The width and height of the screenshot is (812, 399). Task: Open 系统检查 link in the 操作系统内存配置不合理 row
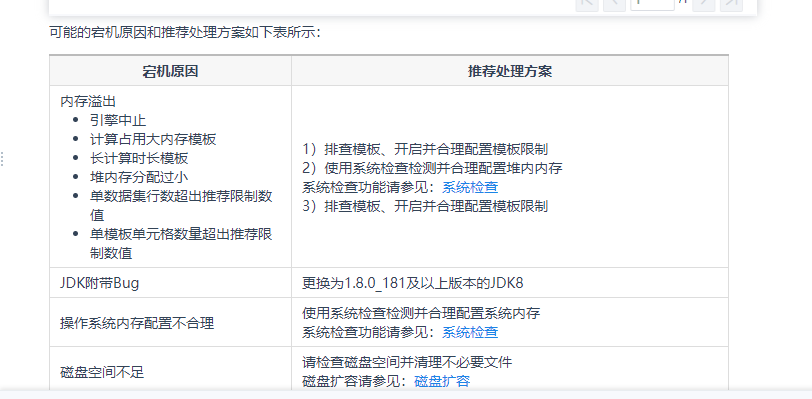click(x=470, y=332)
